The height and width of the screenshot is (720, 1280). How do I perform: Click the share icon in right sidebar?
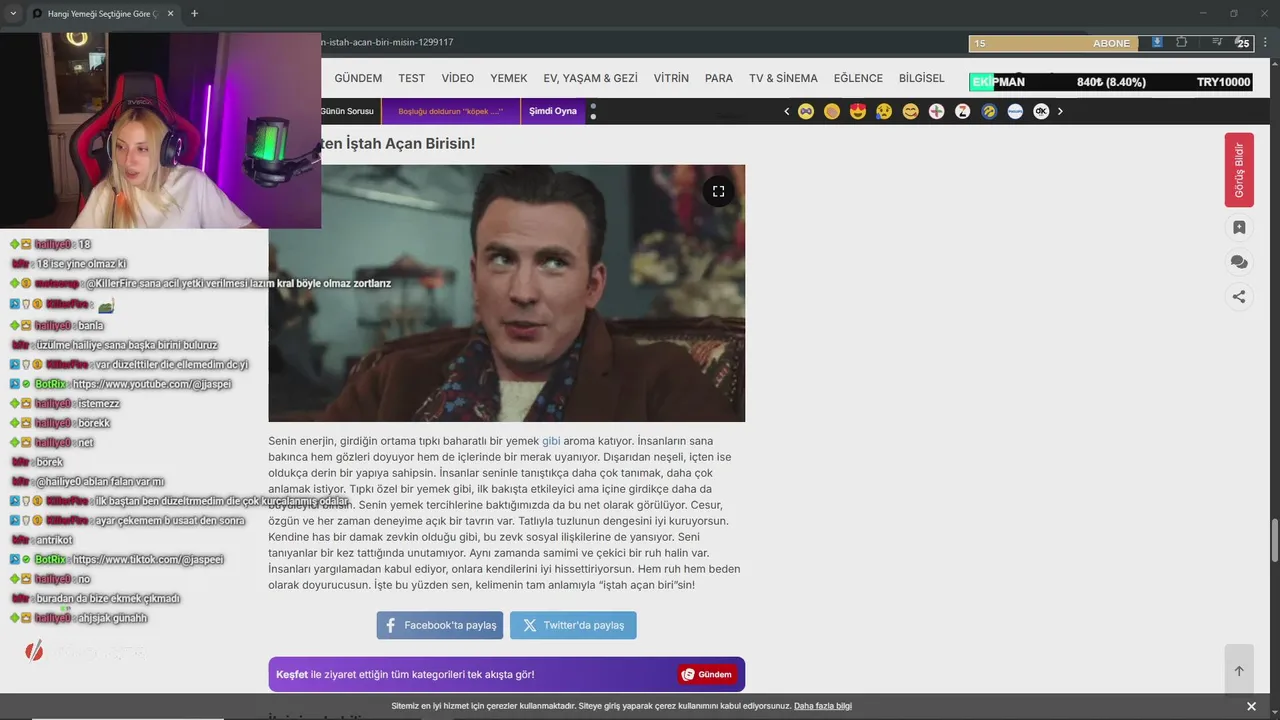(x=1239, y=296)
